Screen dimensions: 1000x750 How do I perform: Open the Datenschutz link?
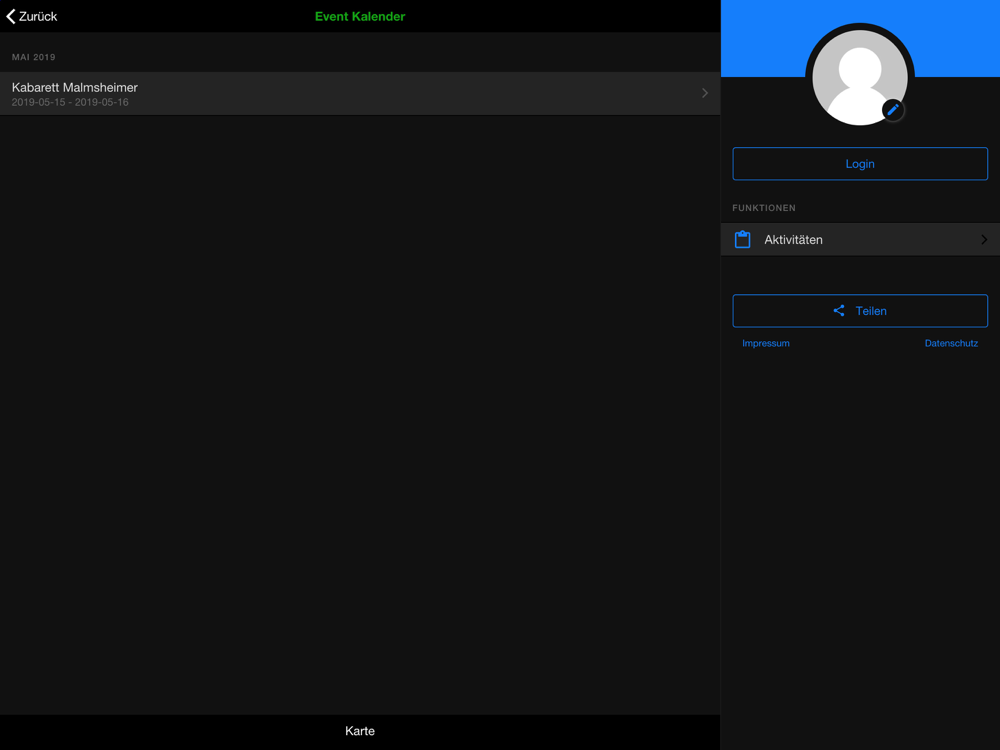(951, 343)
